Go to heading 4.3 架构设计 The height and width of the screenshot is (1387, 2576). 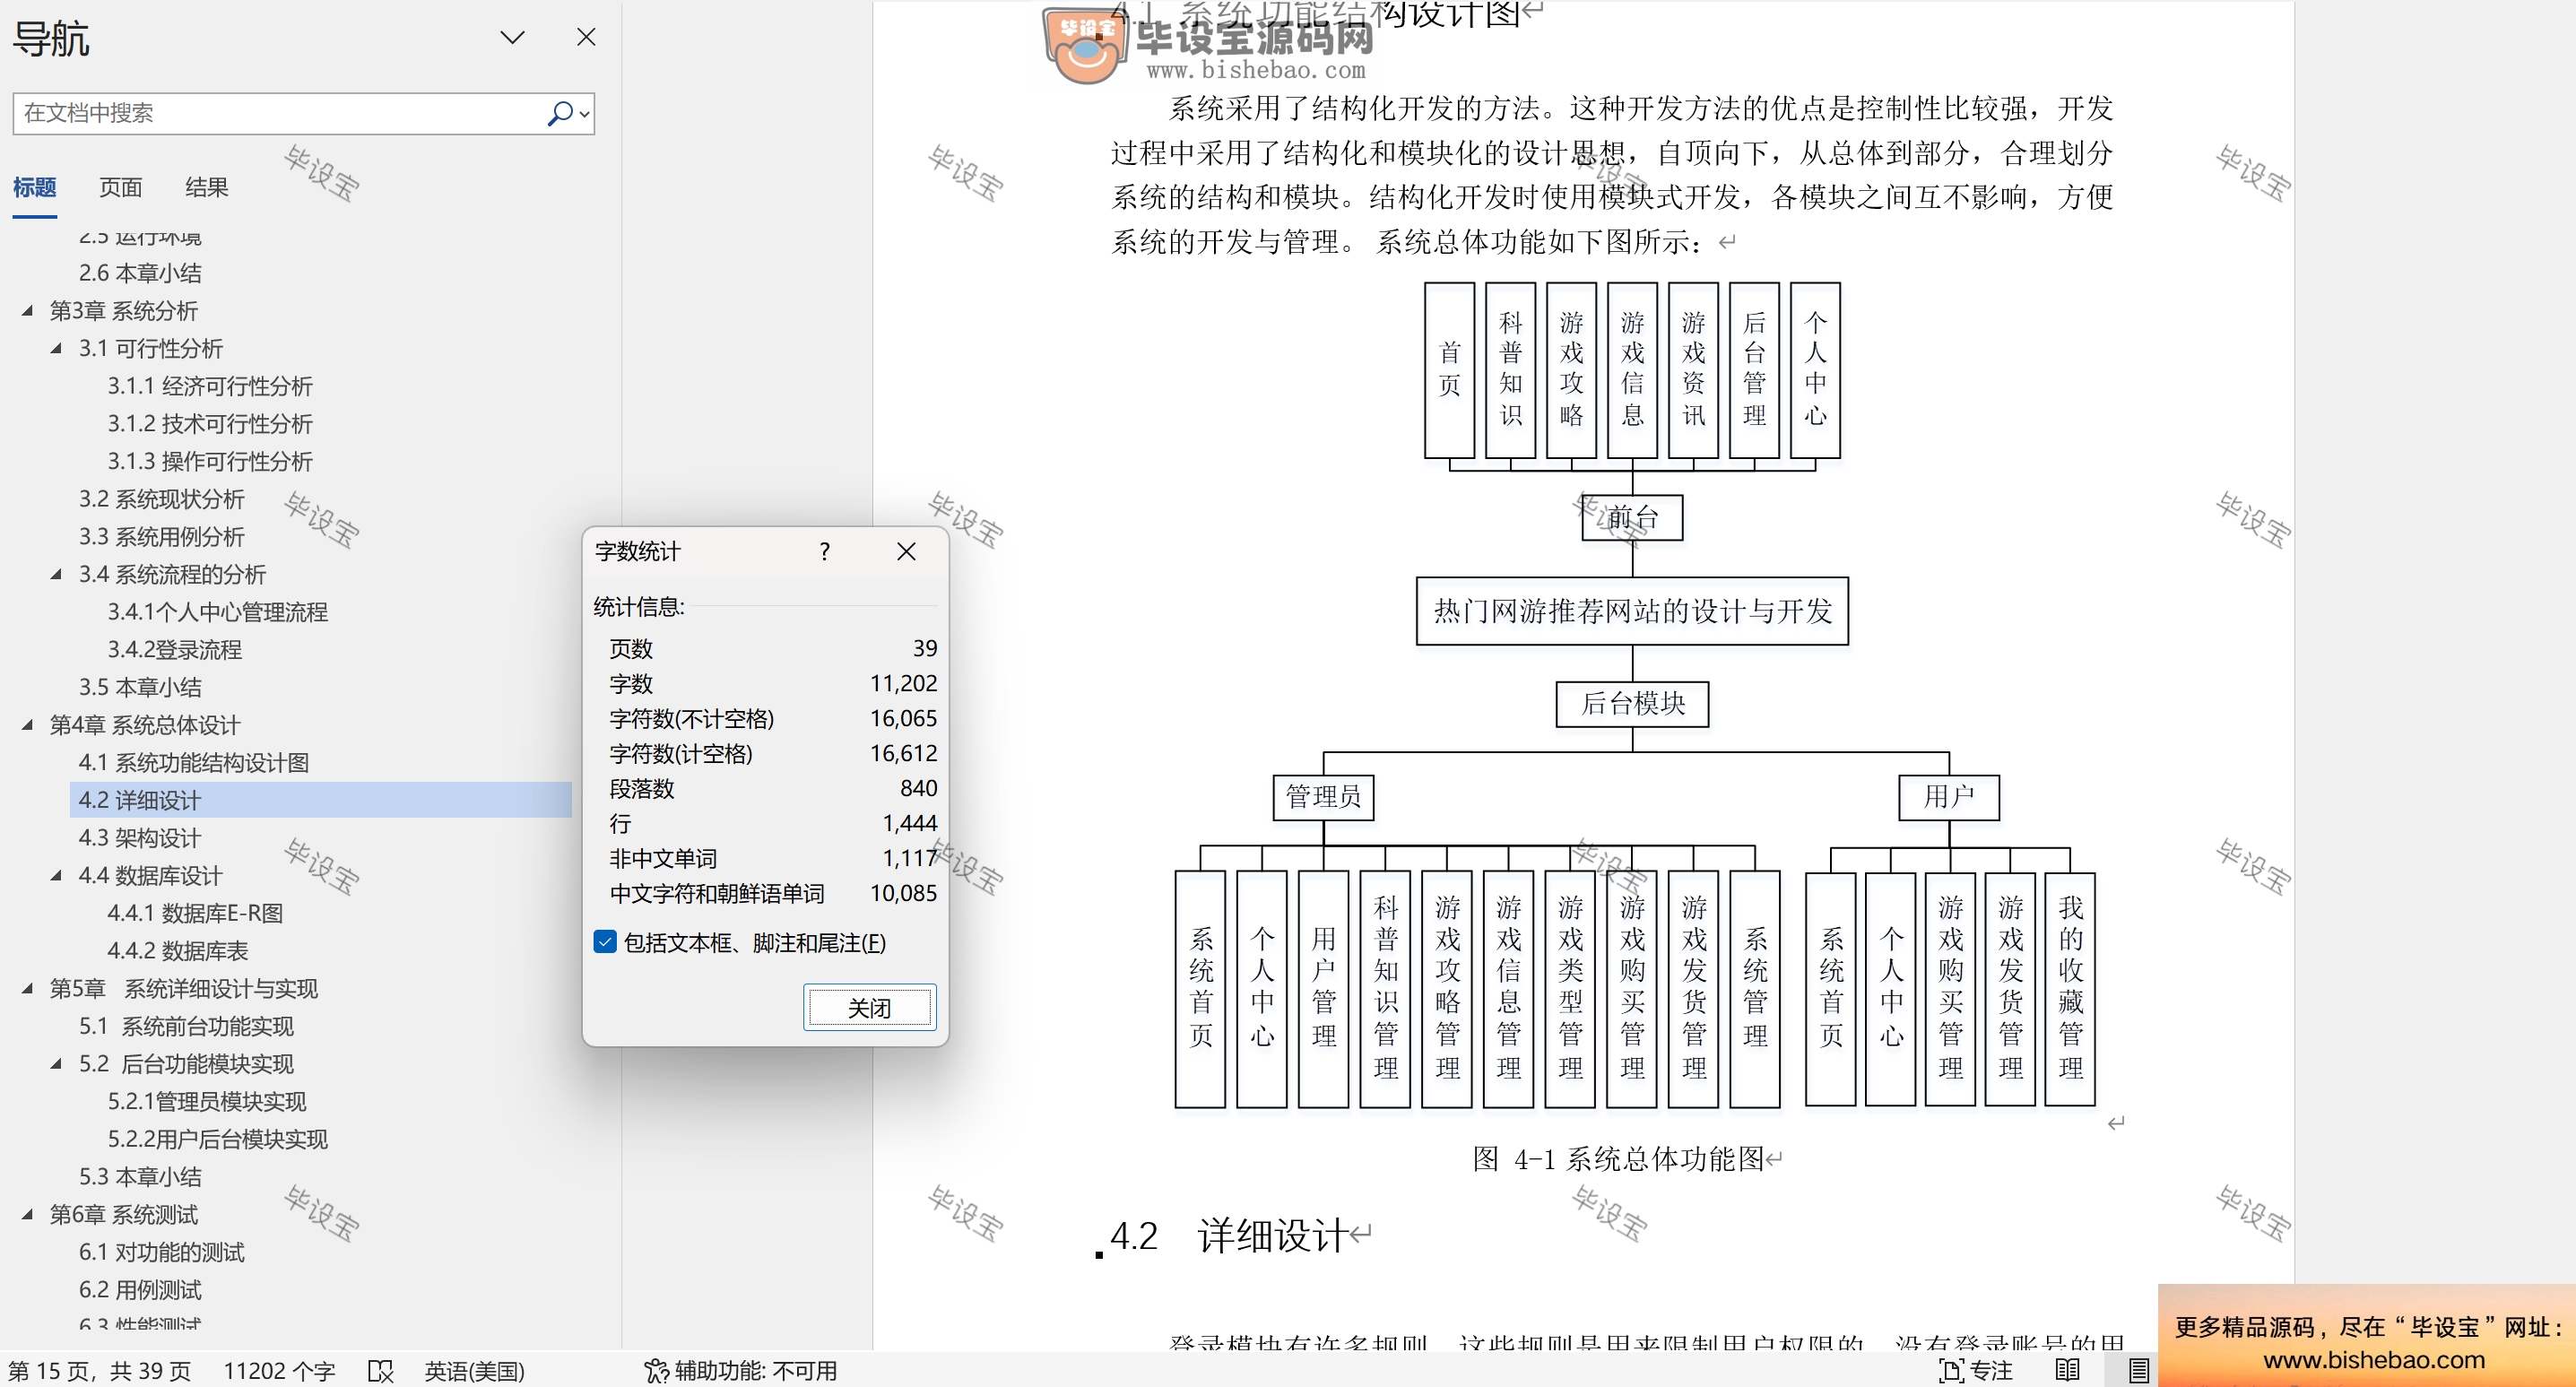pos(140,838)
